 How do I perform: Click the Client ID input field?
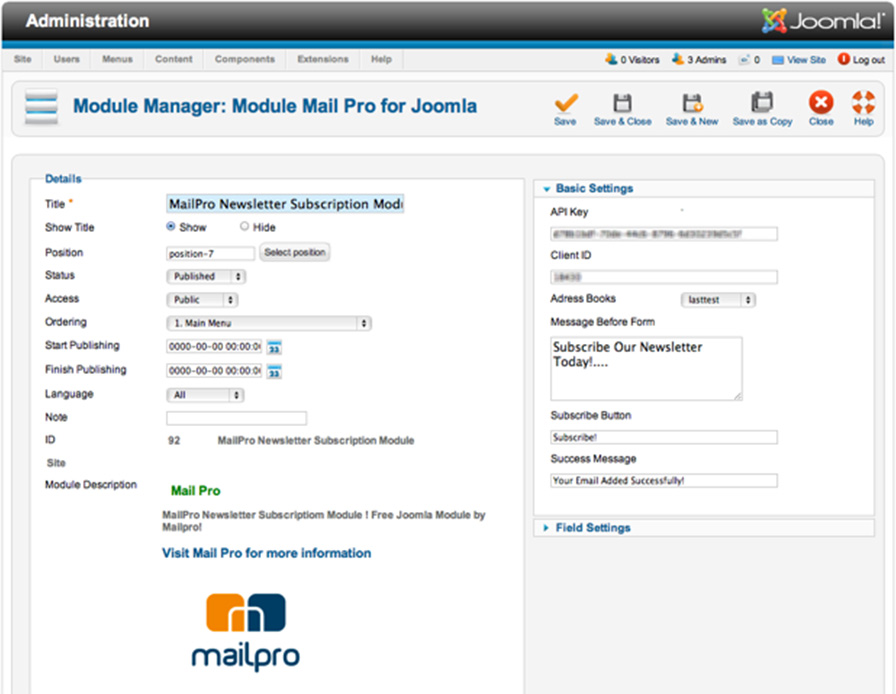click(664, 277)
